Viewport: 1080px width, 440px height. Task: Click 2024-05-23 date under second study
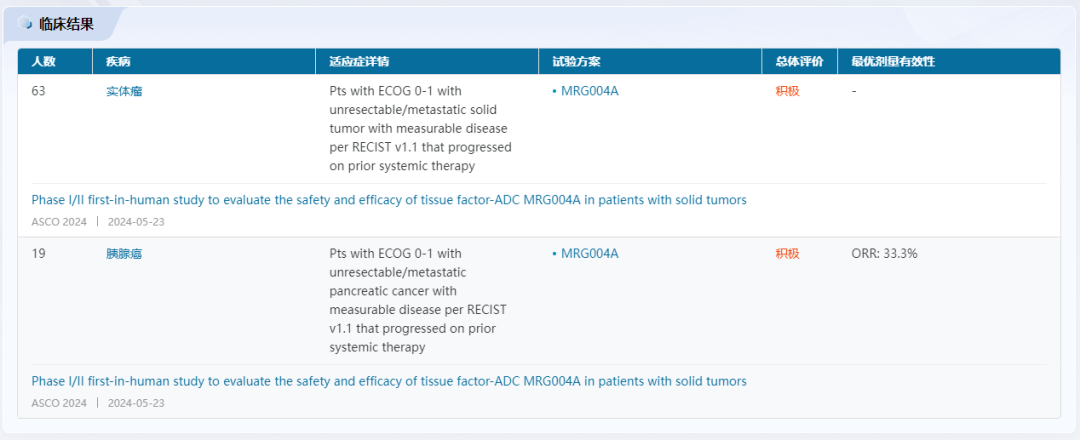[x=136, y=403]
